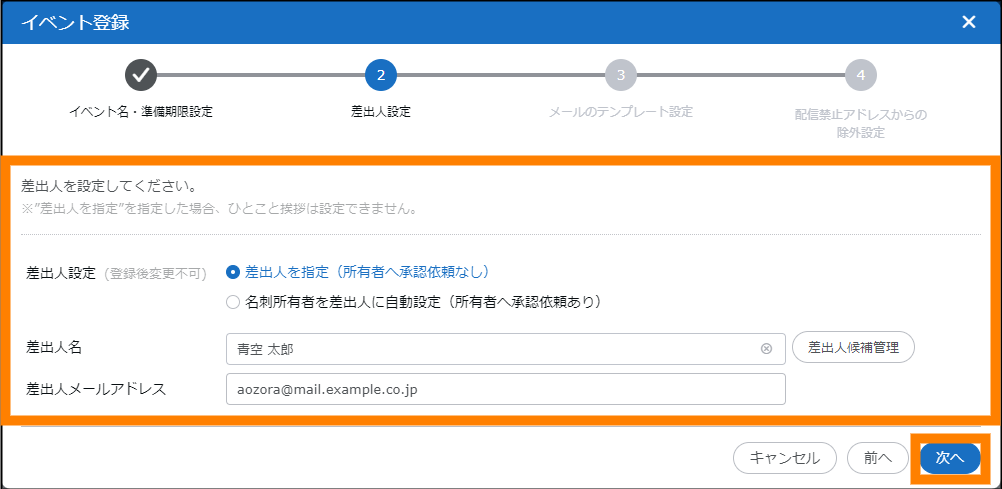
Task: Focus the 差出人メールアドレス input field
Action: tap(505, 389)
